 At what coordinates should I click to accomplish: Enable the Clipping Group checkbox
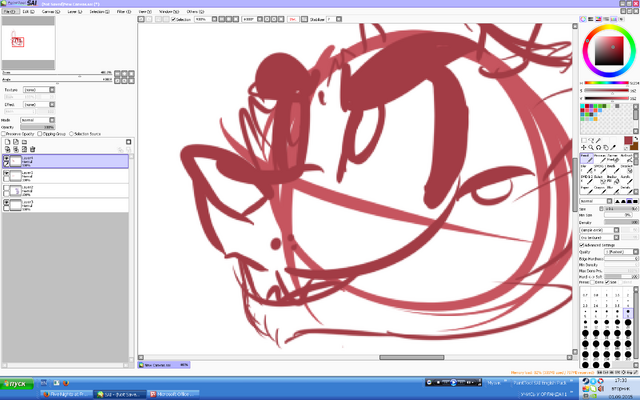[x=40, y=134]
